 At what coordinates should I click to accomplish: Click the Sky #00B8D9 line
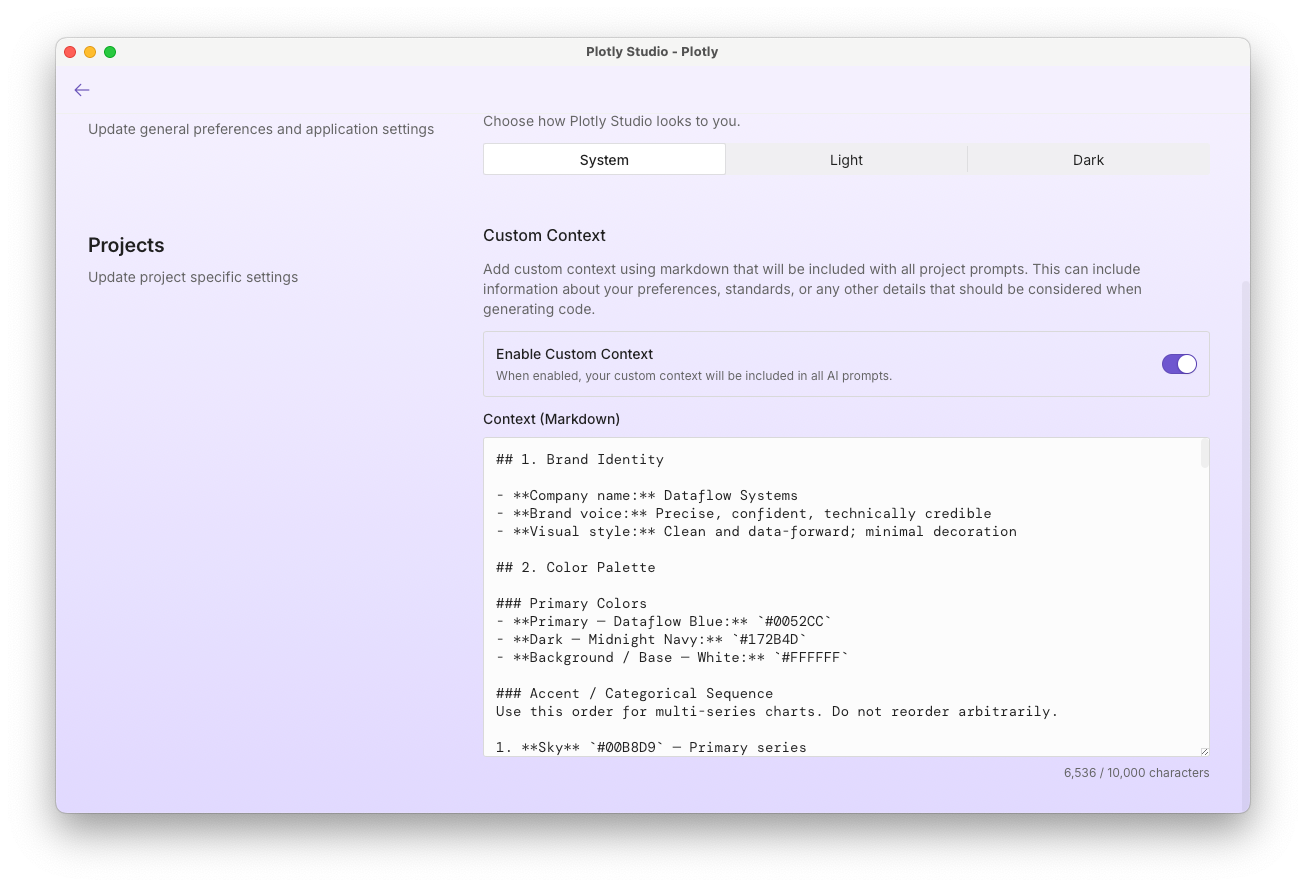click(x=651, y=748)
